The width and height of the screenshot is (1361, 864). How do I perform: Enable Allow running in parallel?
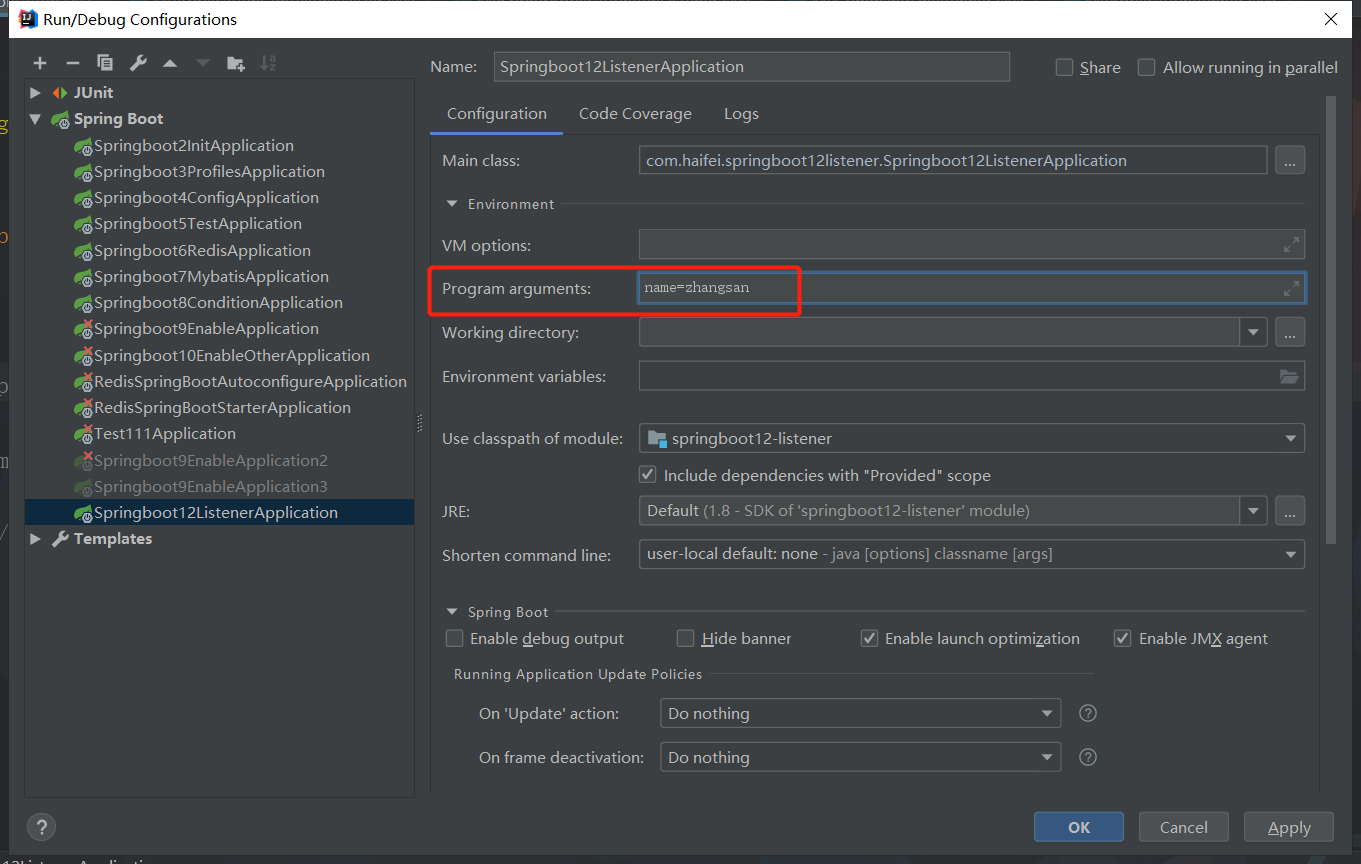point(1147,67)
